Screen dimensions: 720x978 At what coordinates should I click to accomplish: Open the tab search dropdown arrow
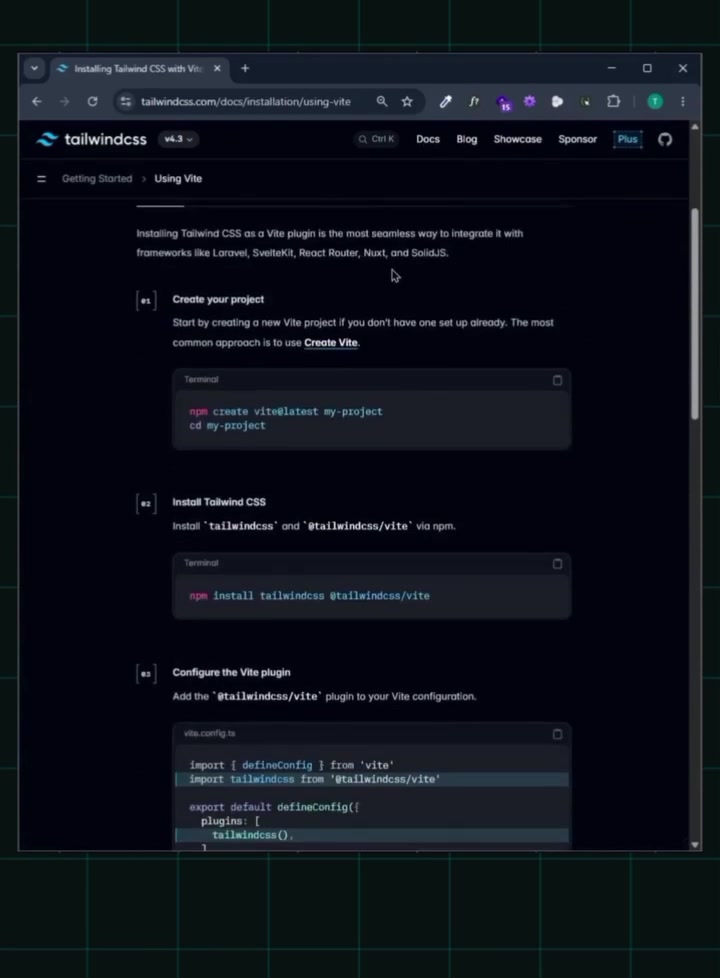[x=34, y=68]
